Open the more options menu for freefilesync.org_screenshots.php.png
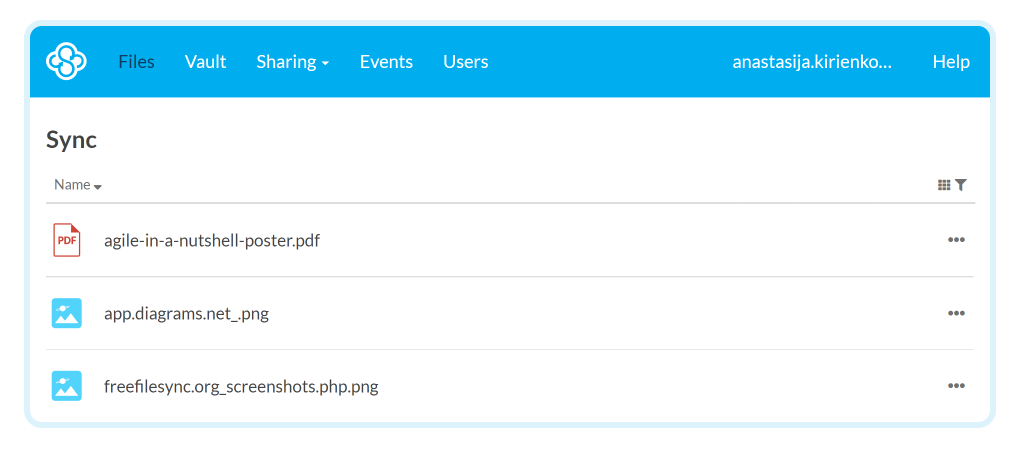 (x=956, y=386)
